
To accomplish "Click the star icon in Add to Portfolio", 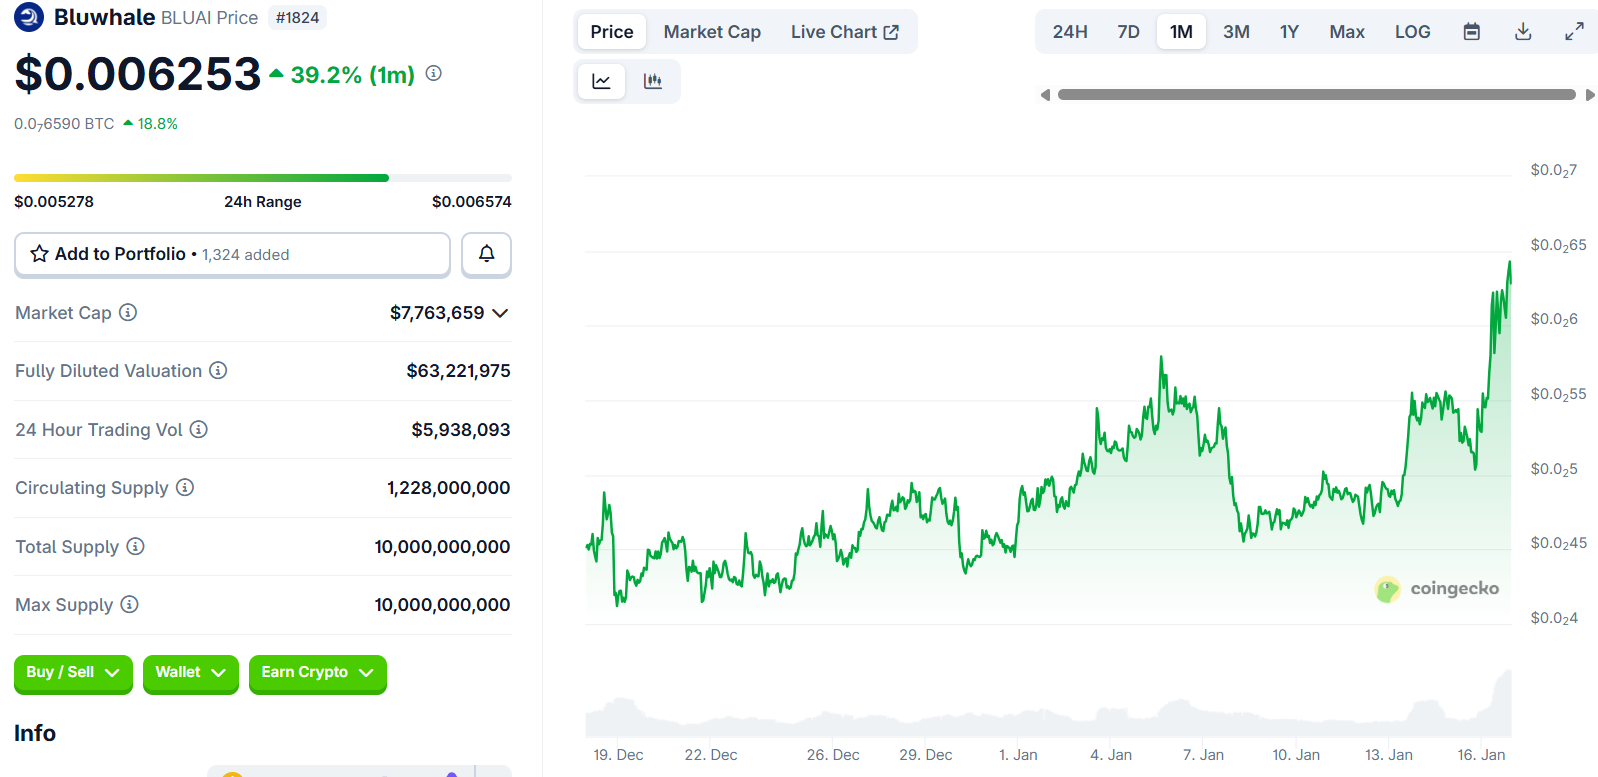I will 39,254.
